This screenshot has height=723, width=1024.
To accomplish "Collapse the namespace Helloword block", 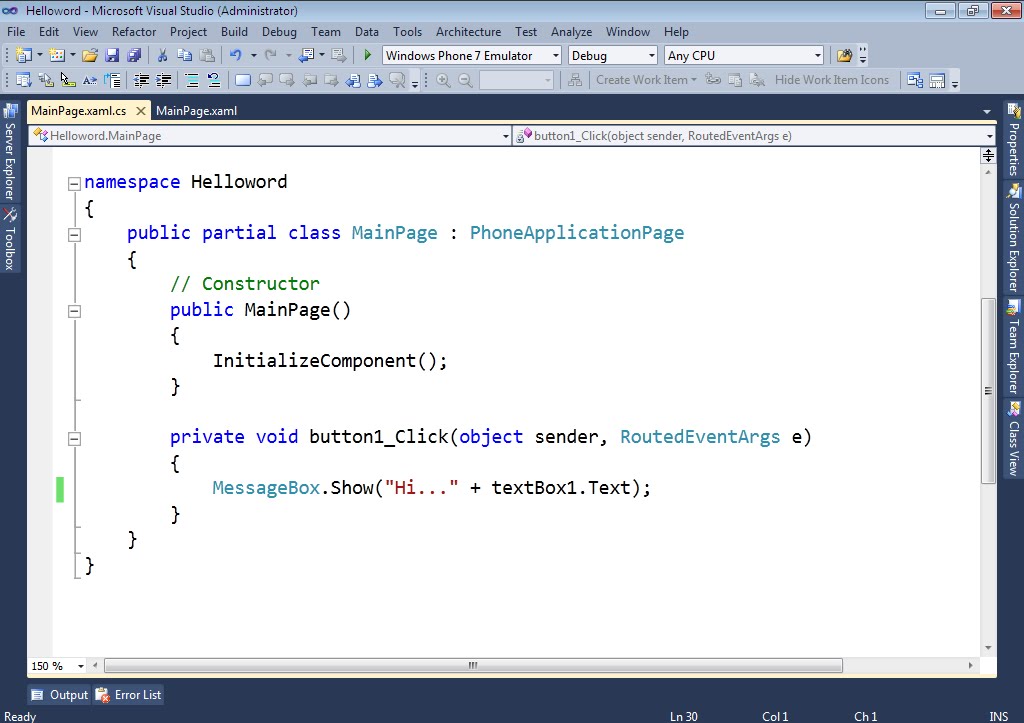I will point(74,184).
